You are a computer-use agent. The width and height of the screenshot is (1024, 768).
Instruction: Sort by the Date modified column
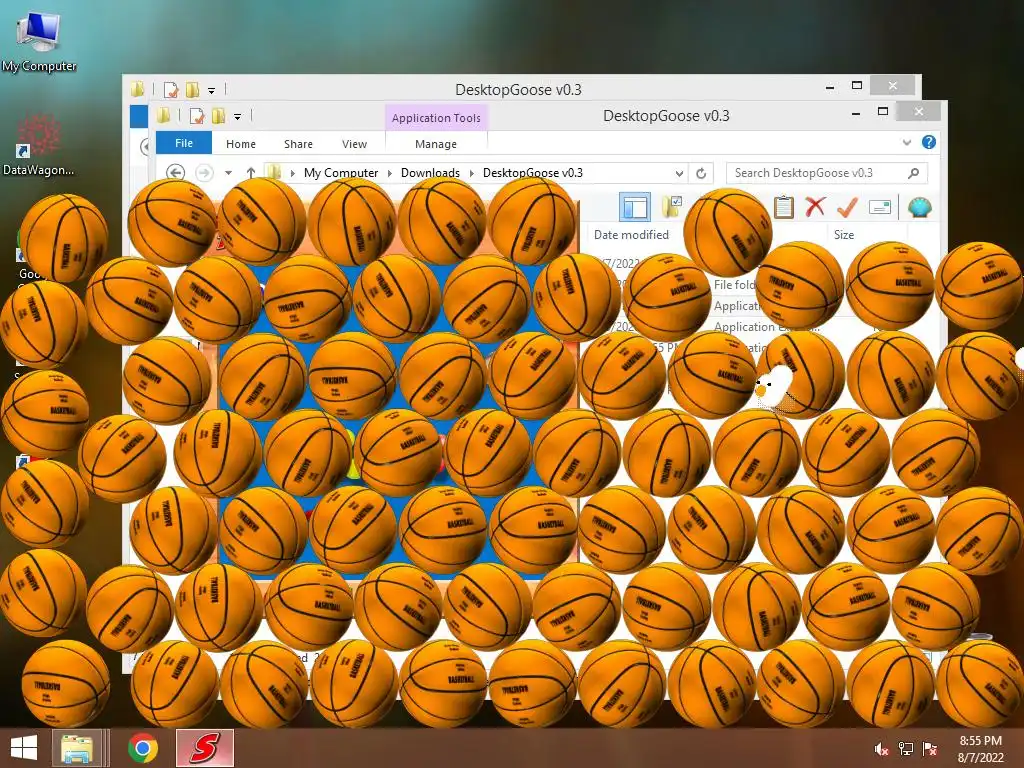[x=632, y=234]
